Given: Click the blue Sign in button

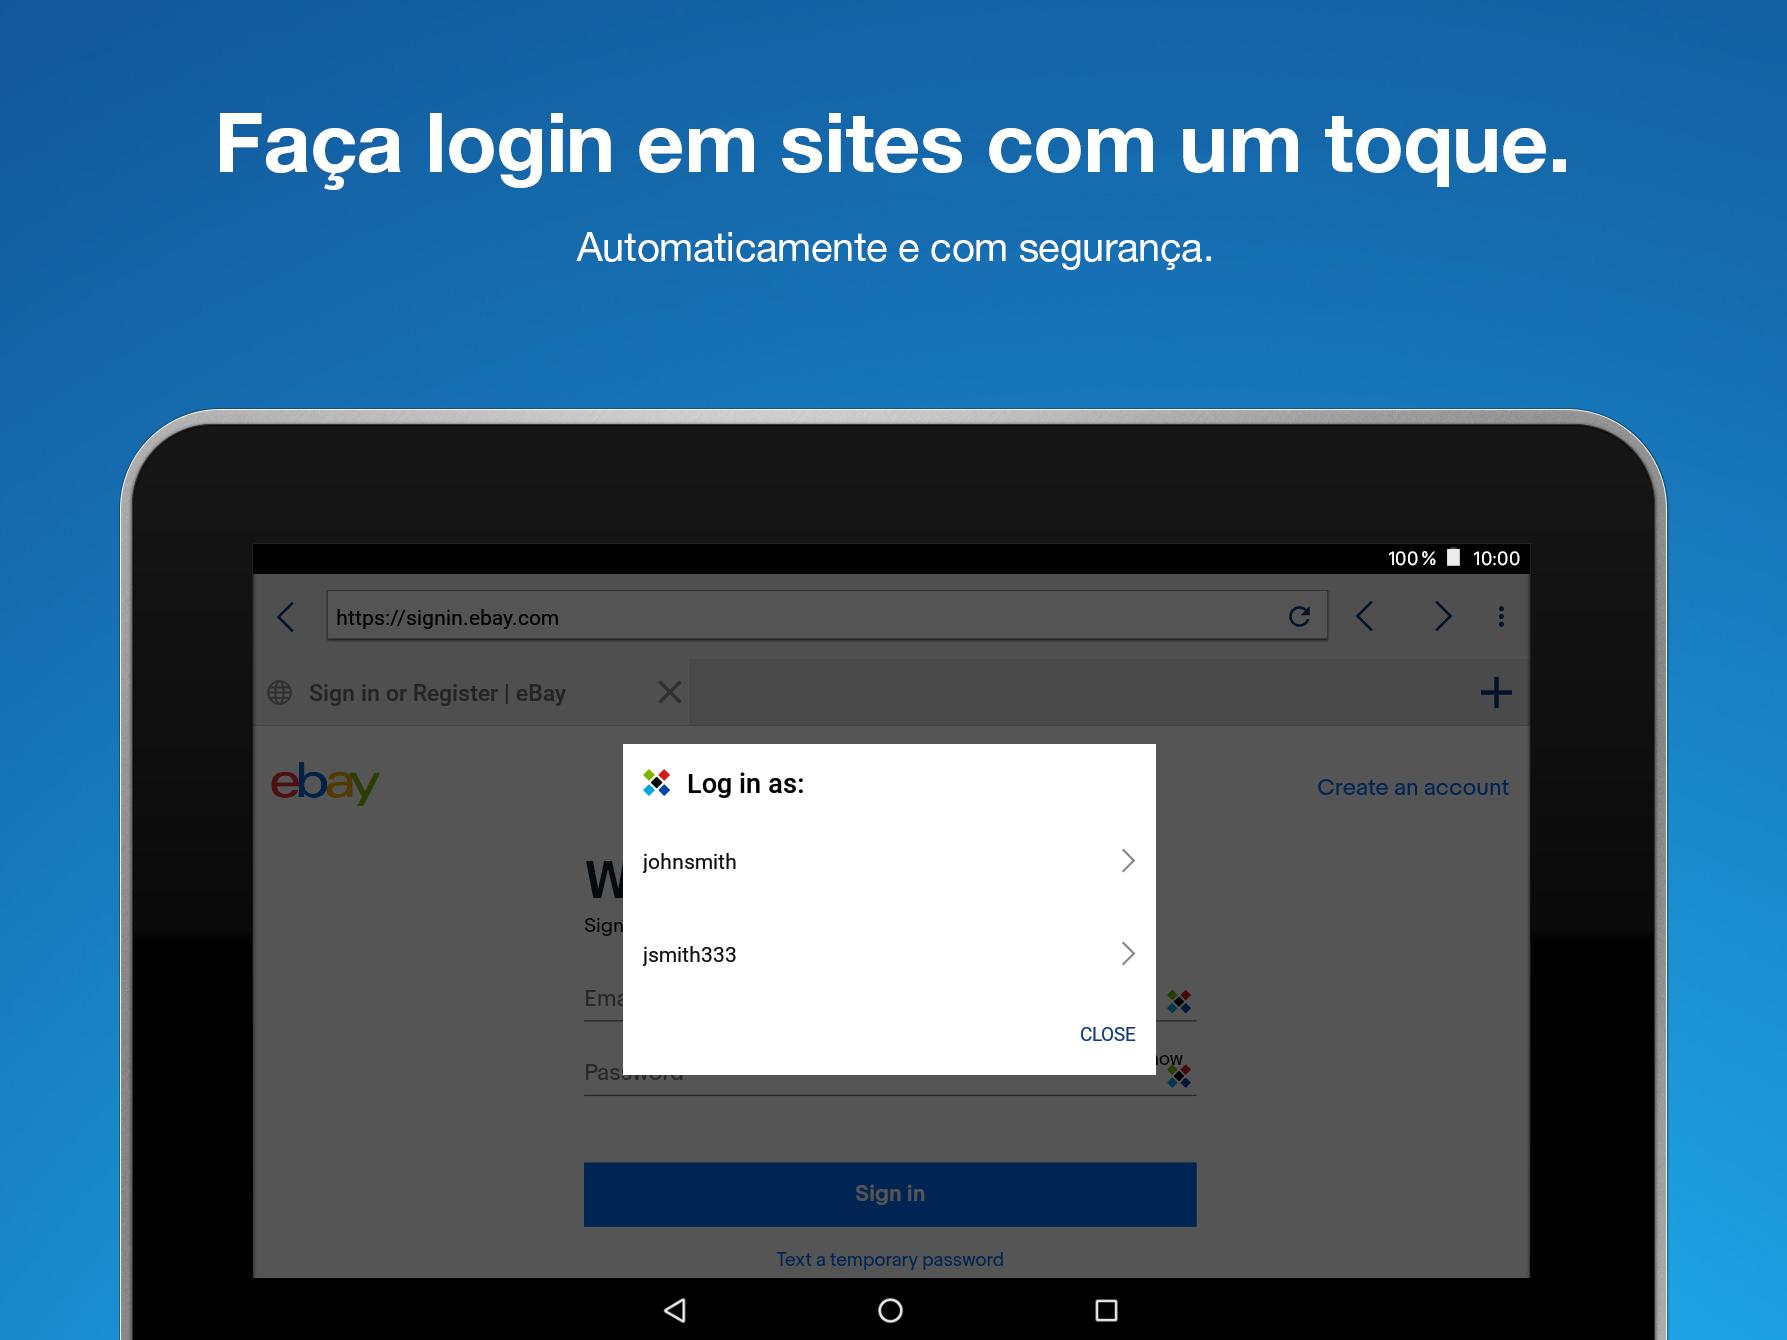Looking at the screenshot, I should [x=890, y=1194].
